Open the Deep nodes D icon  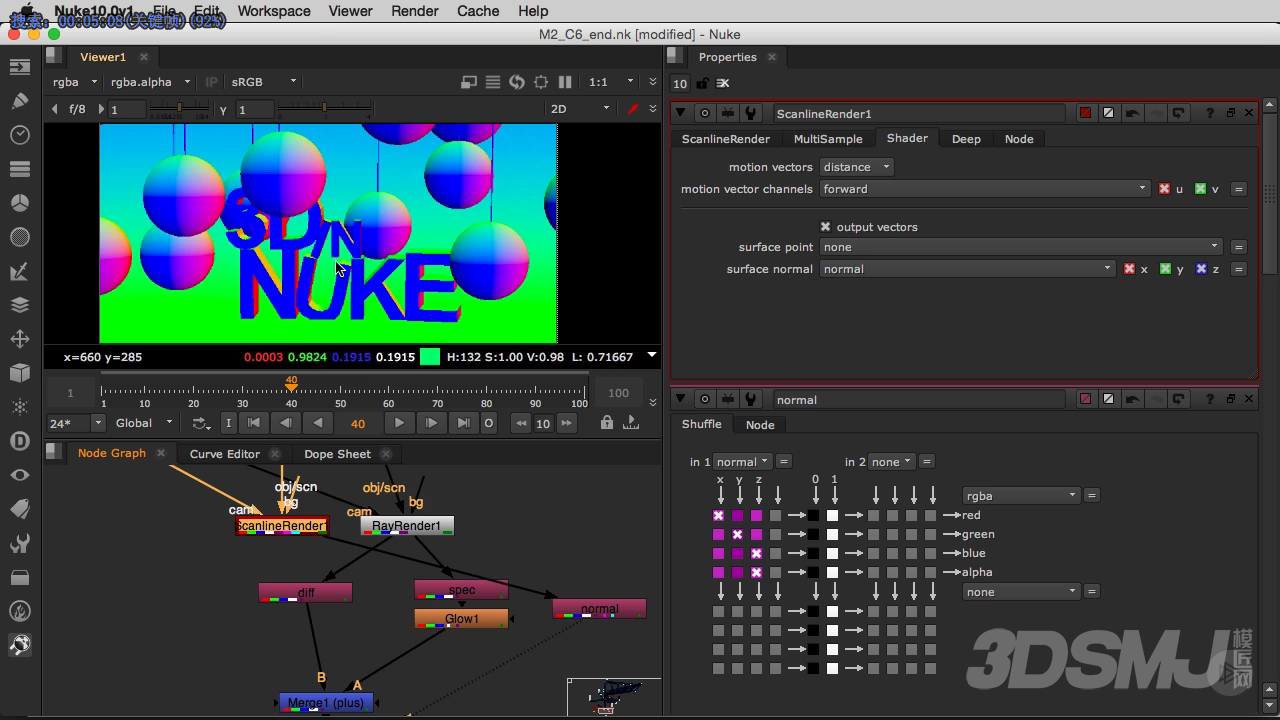click(19, 441)
